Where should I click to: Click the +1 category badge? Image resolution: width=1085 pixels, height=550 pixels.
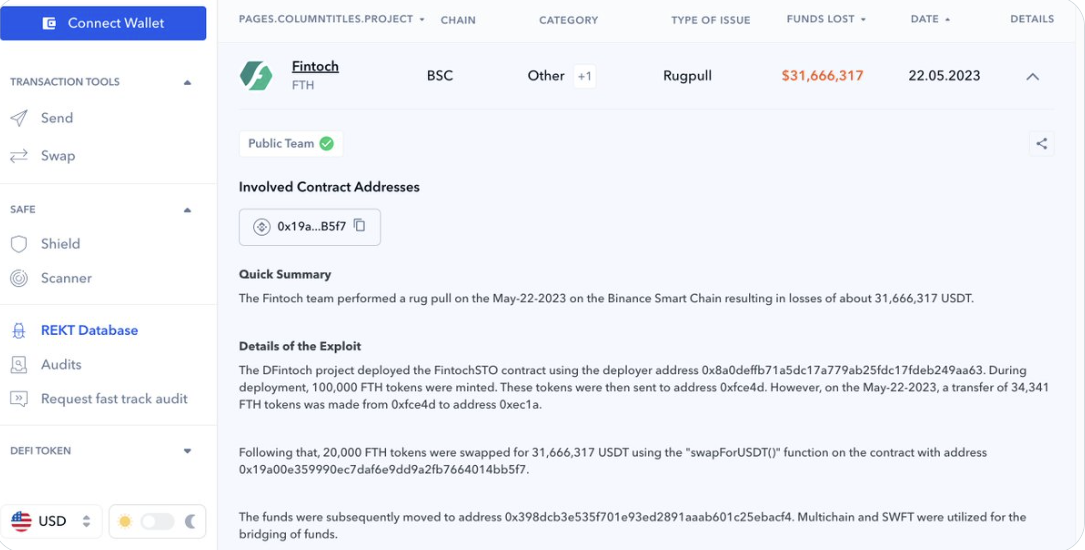coord(585,76)
